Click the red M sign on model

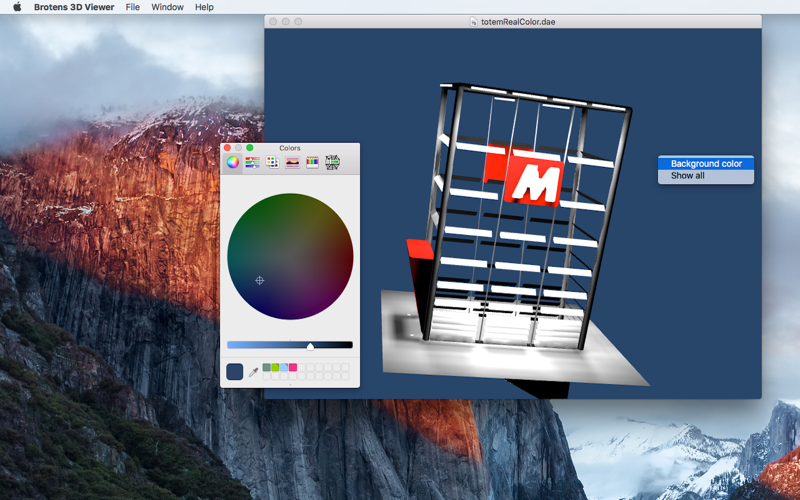coord(534,181)
